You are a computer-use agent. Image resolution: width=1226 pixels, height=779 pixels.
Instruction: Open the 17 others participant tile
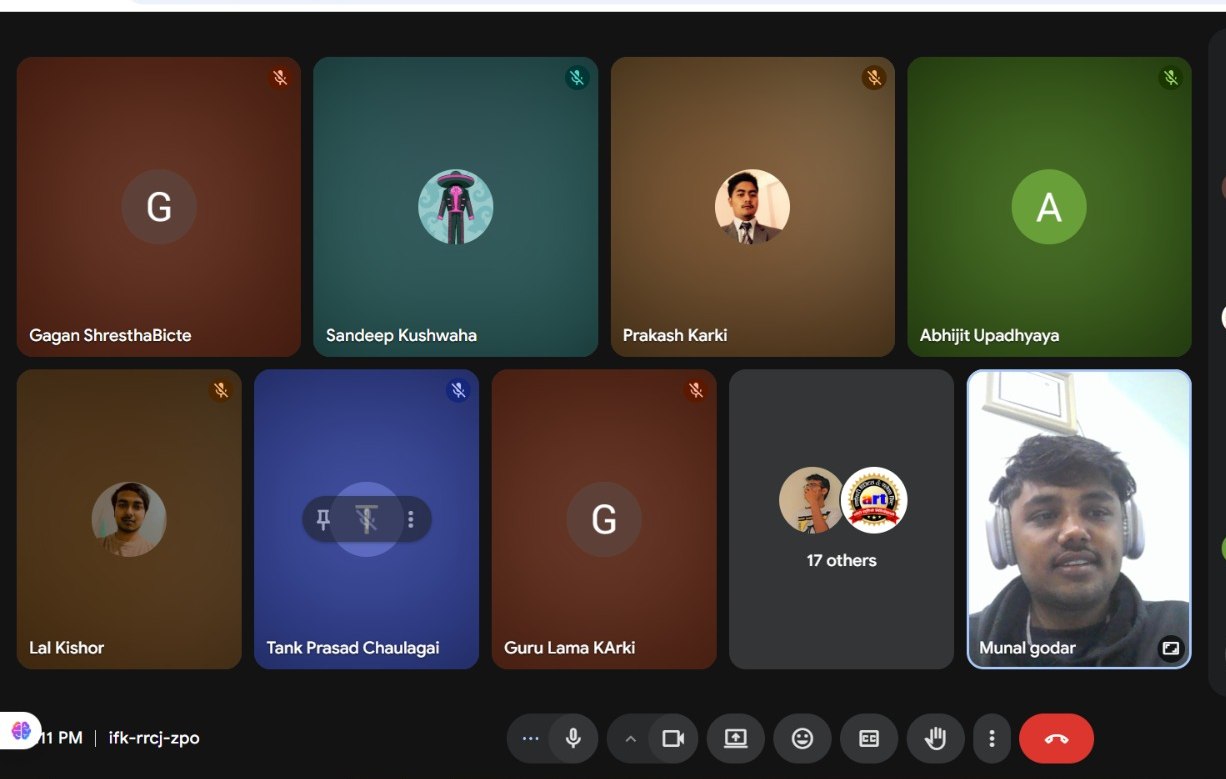pyautogui.click(x=841, y=519)
